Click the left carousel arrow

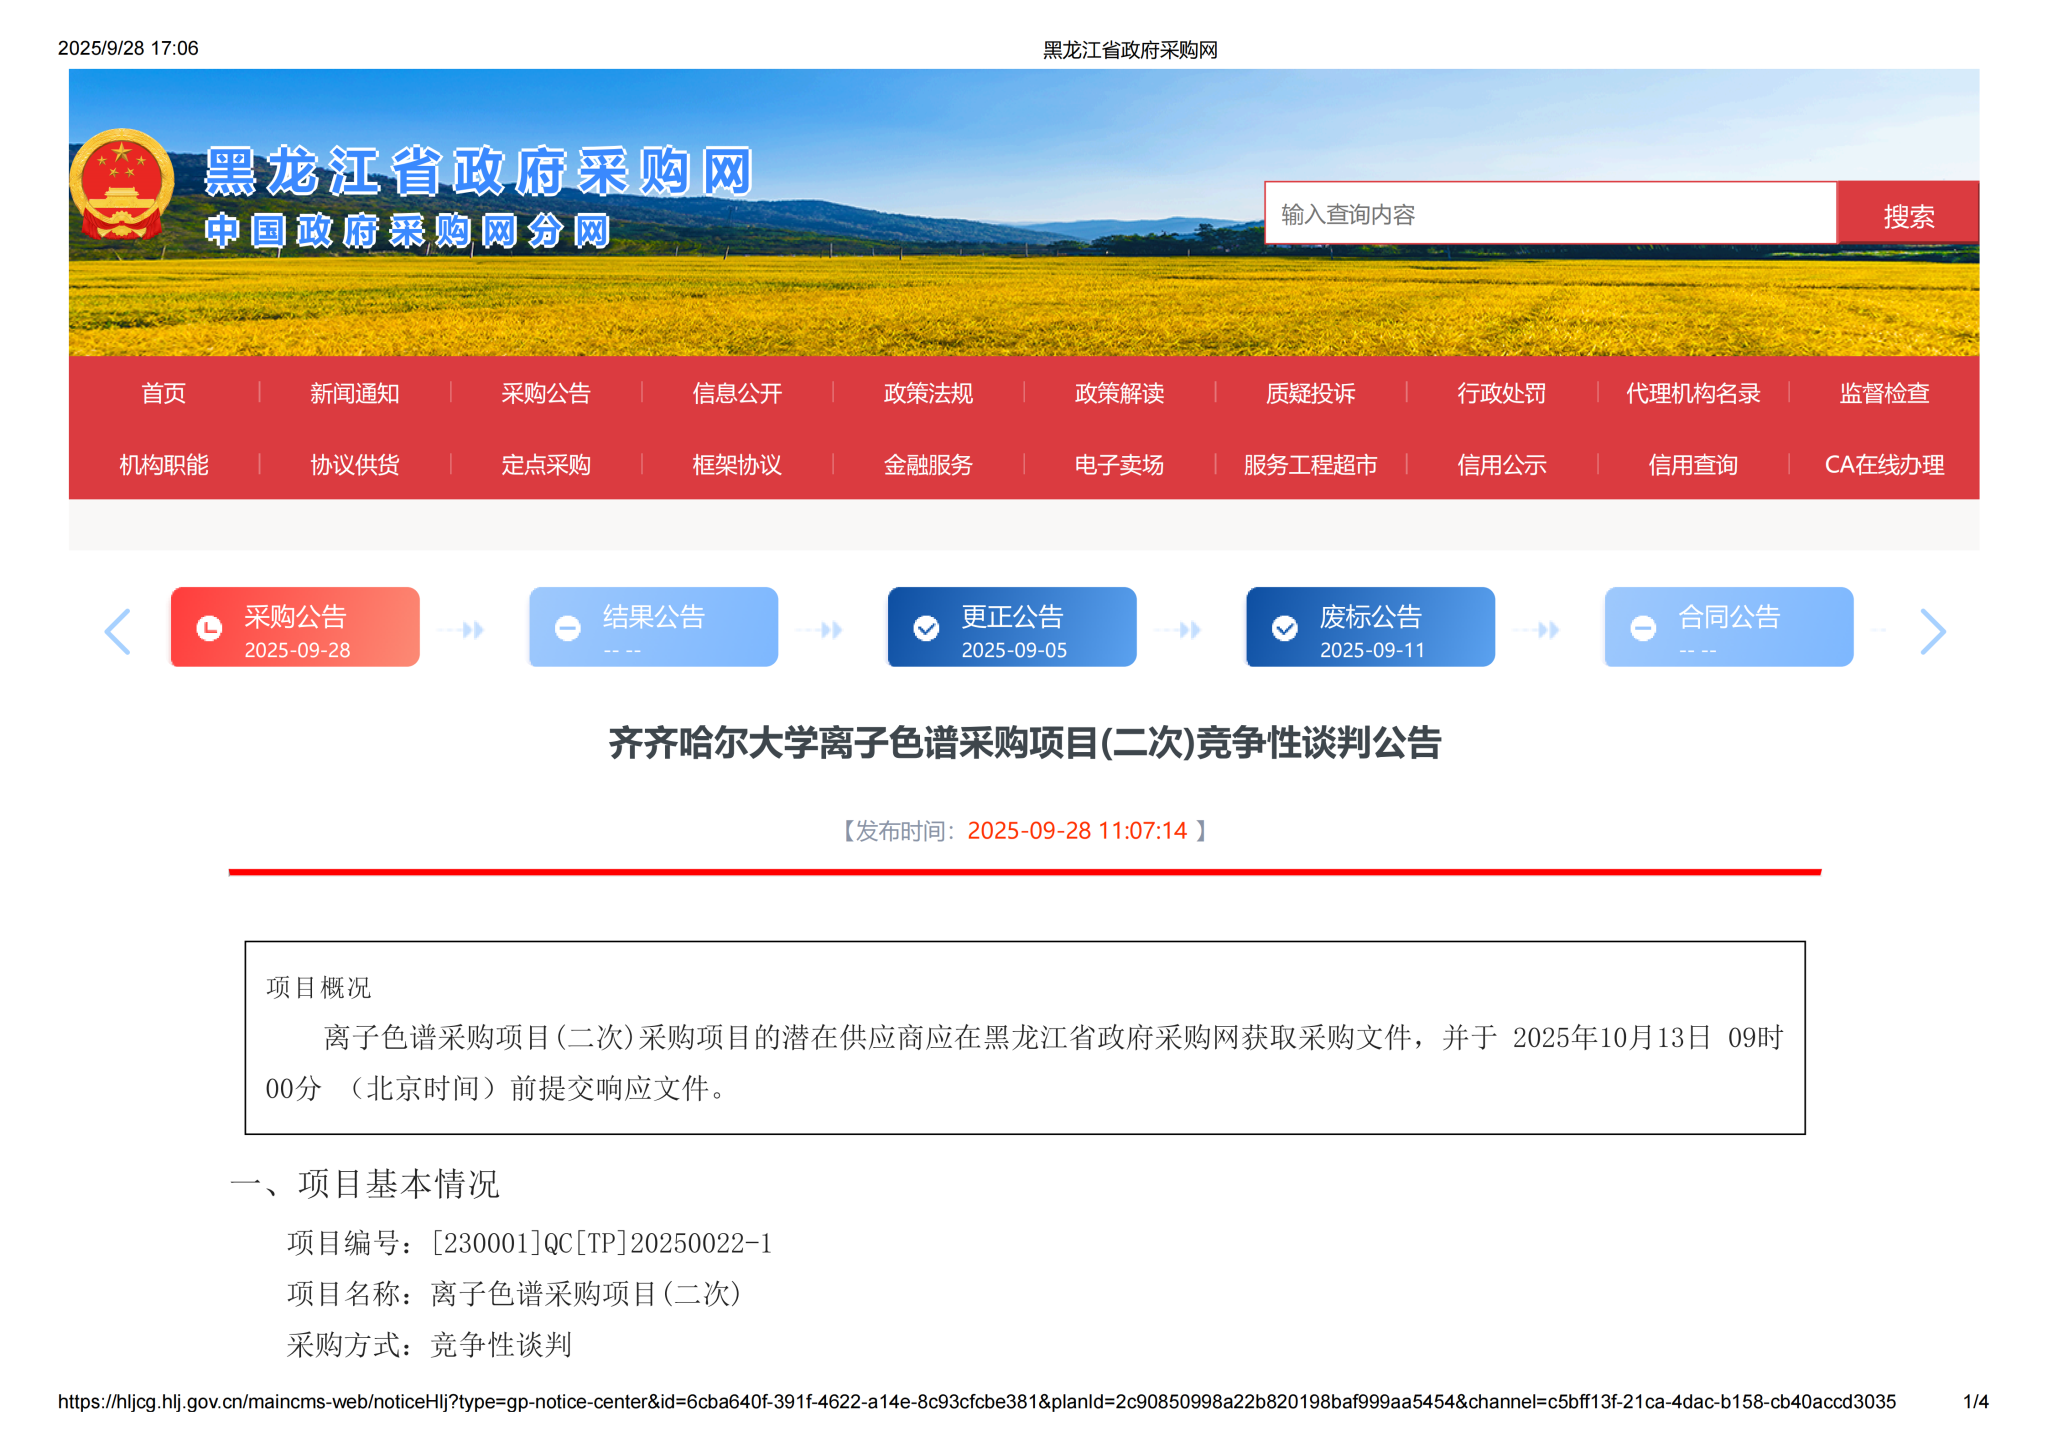(x=118, y=631)
